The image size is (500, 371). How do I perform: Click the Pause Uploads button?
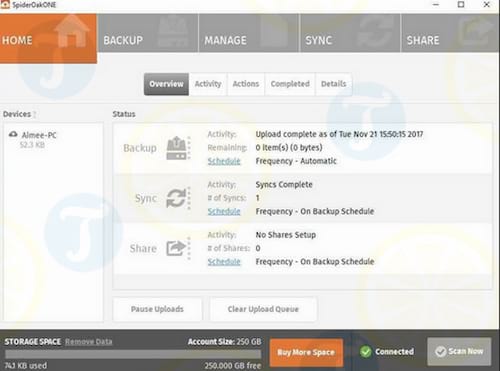coord(157,309)
